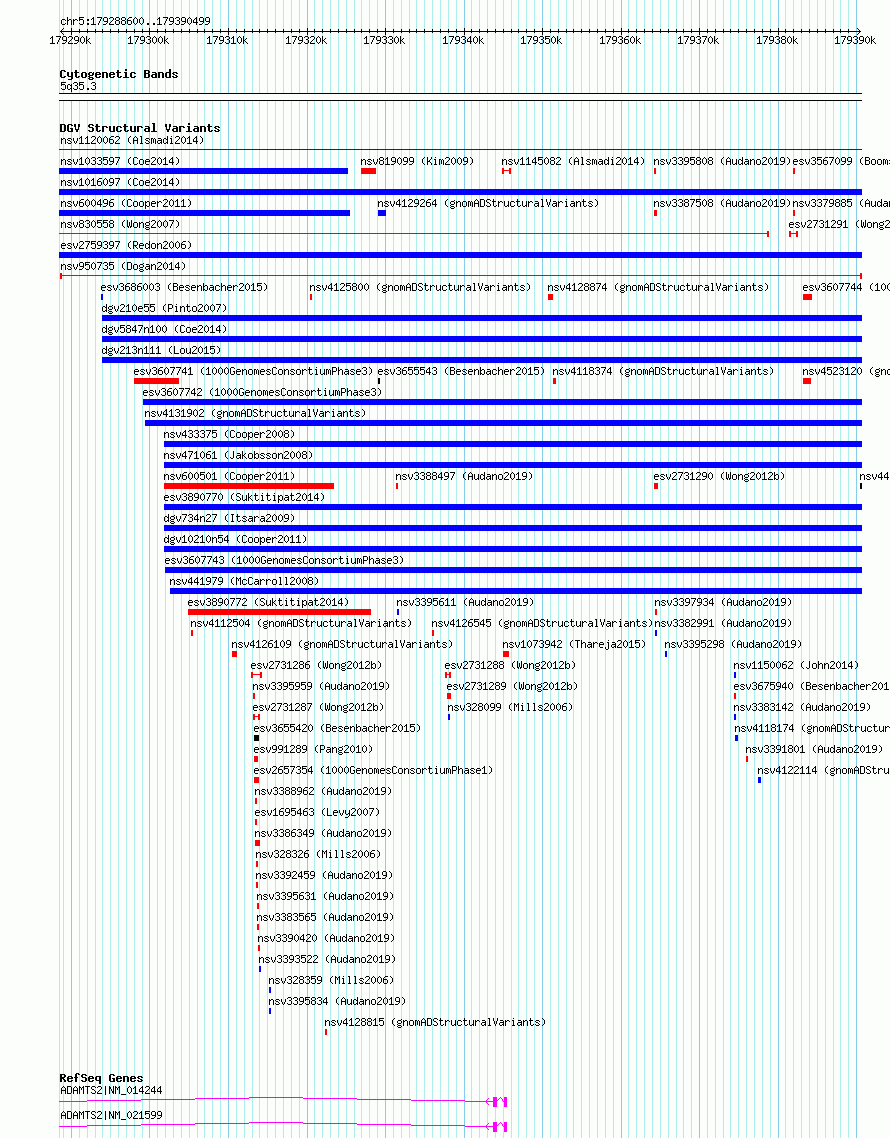Open the DGV Structural Variants track title

pyautogui.click(x=140, y=128)
